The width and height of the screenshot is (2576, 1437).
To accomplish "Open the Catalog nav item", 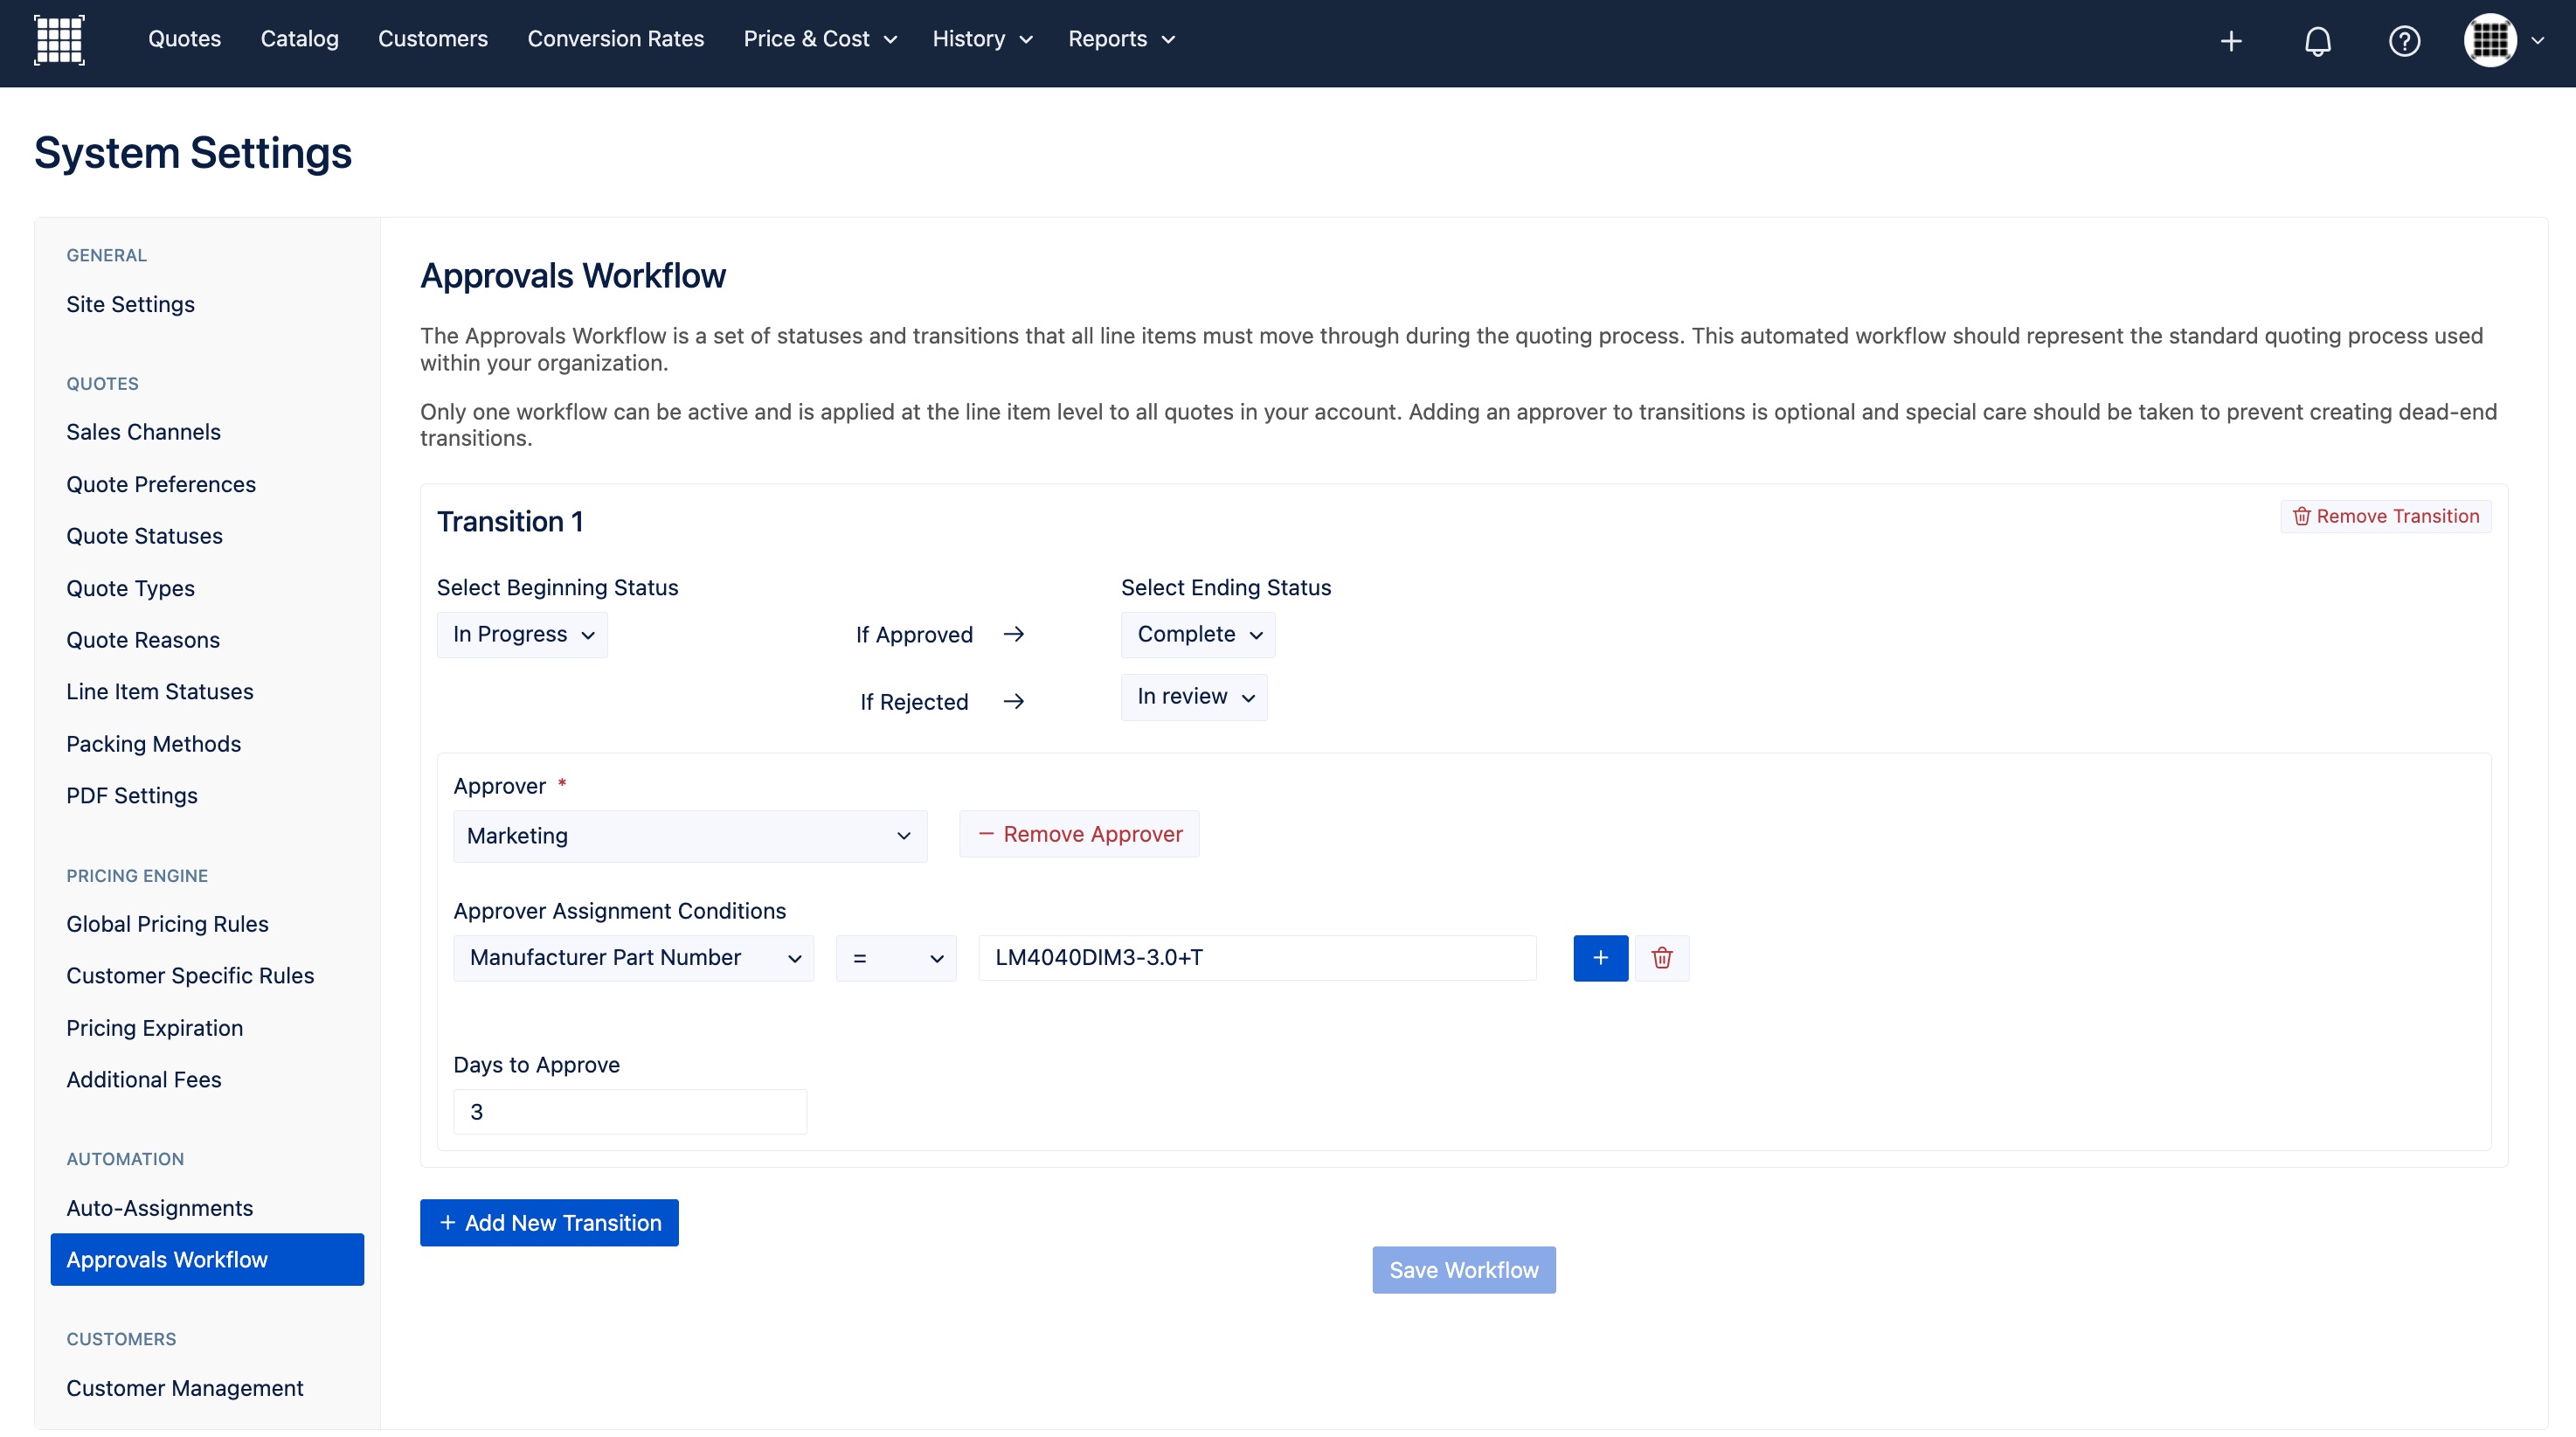I will 299,39.
